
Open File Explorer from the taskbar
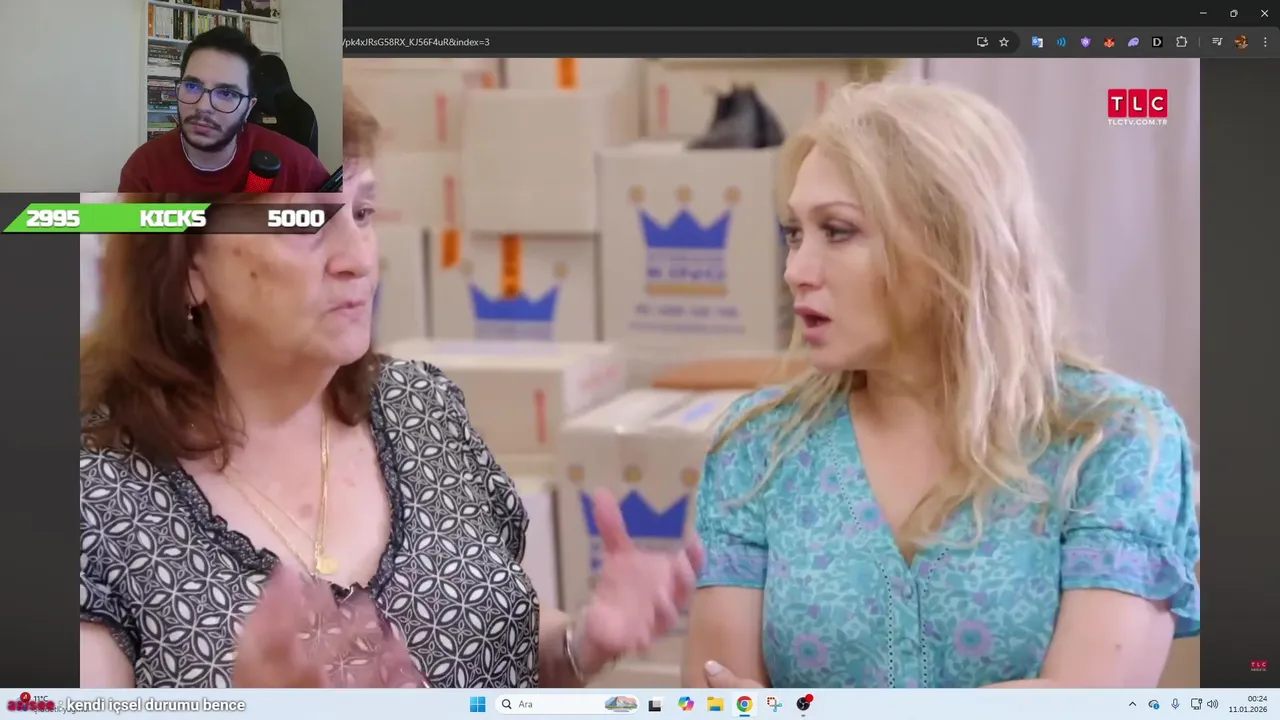tap(715, 704)
